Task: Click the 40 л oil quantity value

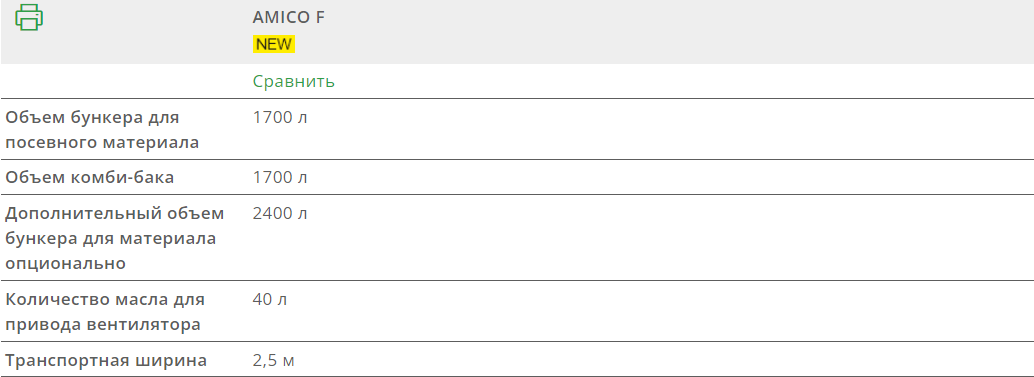Action: point(270,300)
